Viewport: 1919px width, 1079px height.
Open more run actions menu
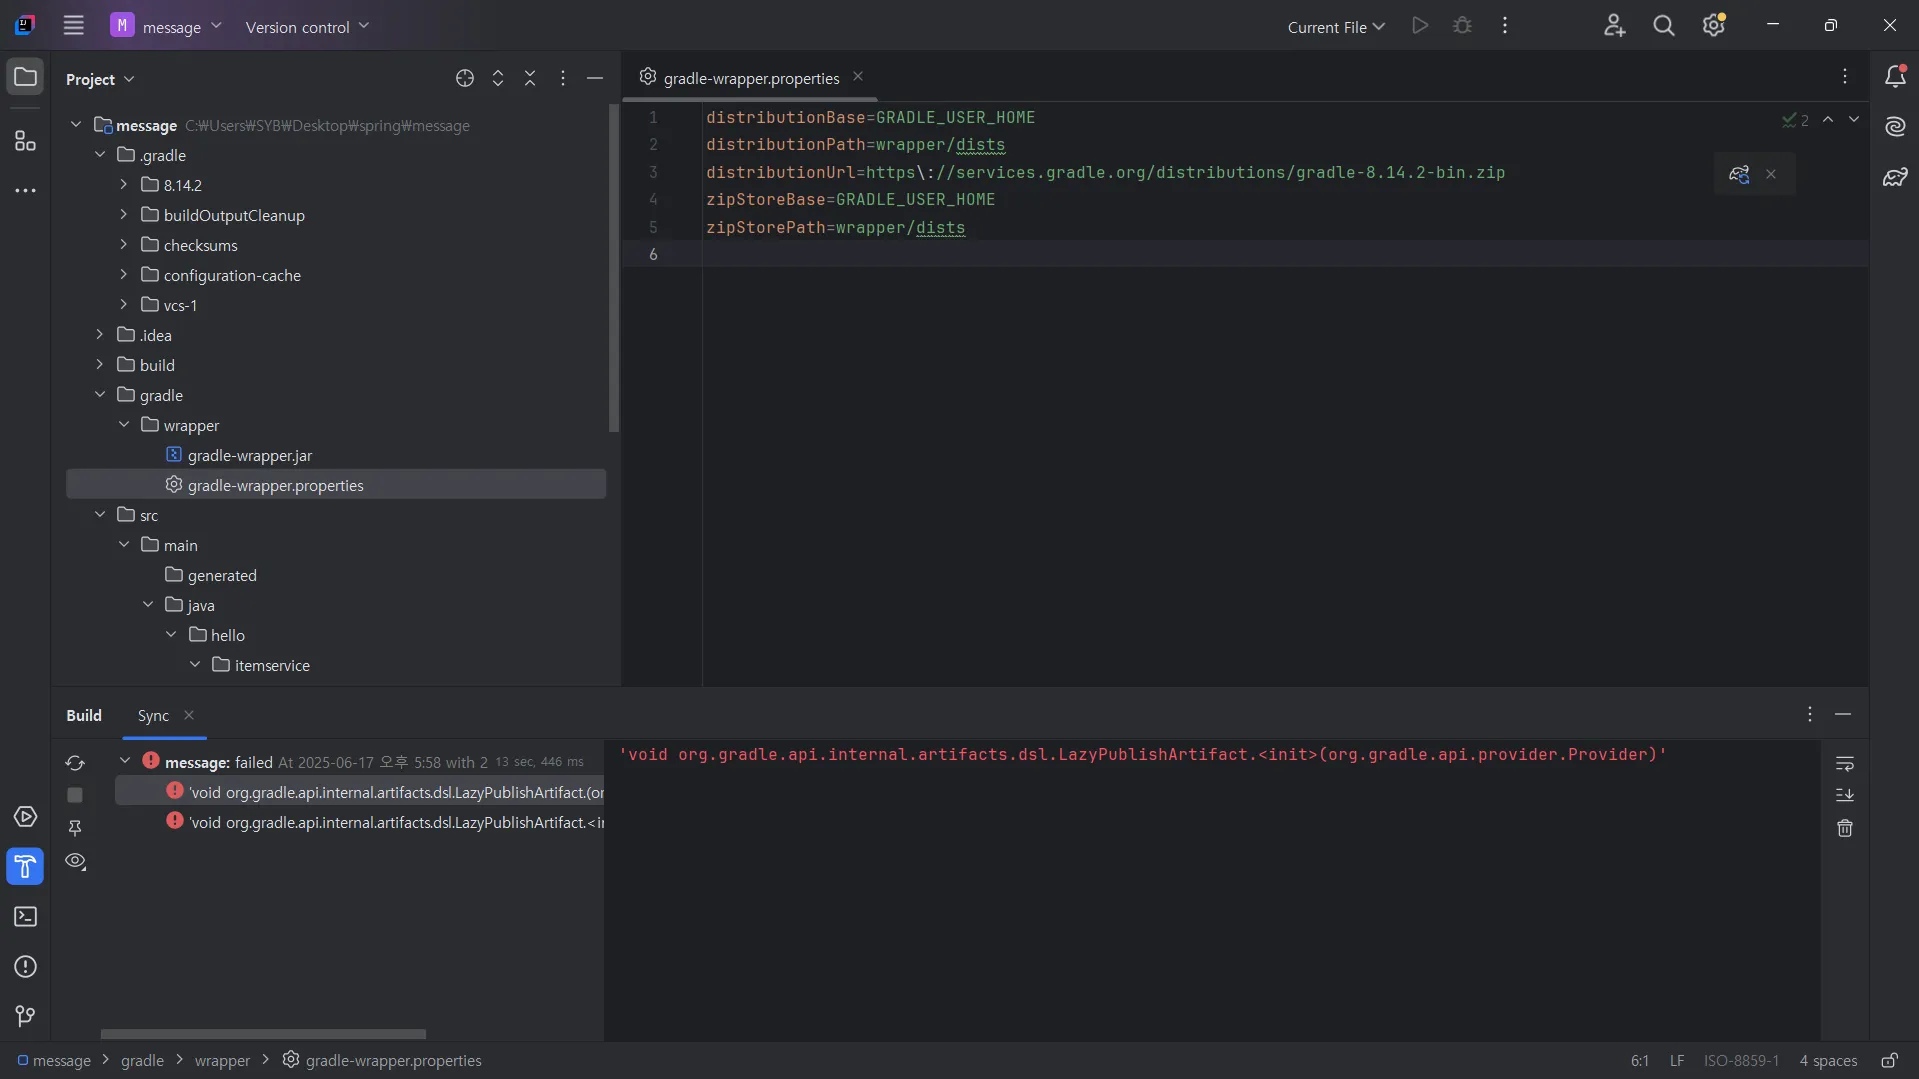1505,26
